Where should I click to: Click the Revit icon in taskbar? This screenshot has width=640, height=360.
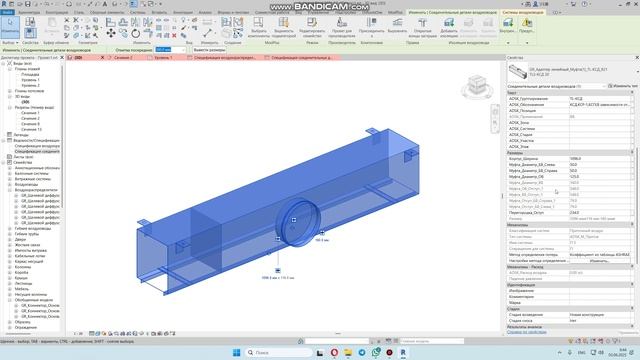pyautogui.click(x=403, y=352)
